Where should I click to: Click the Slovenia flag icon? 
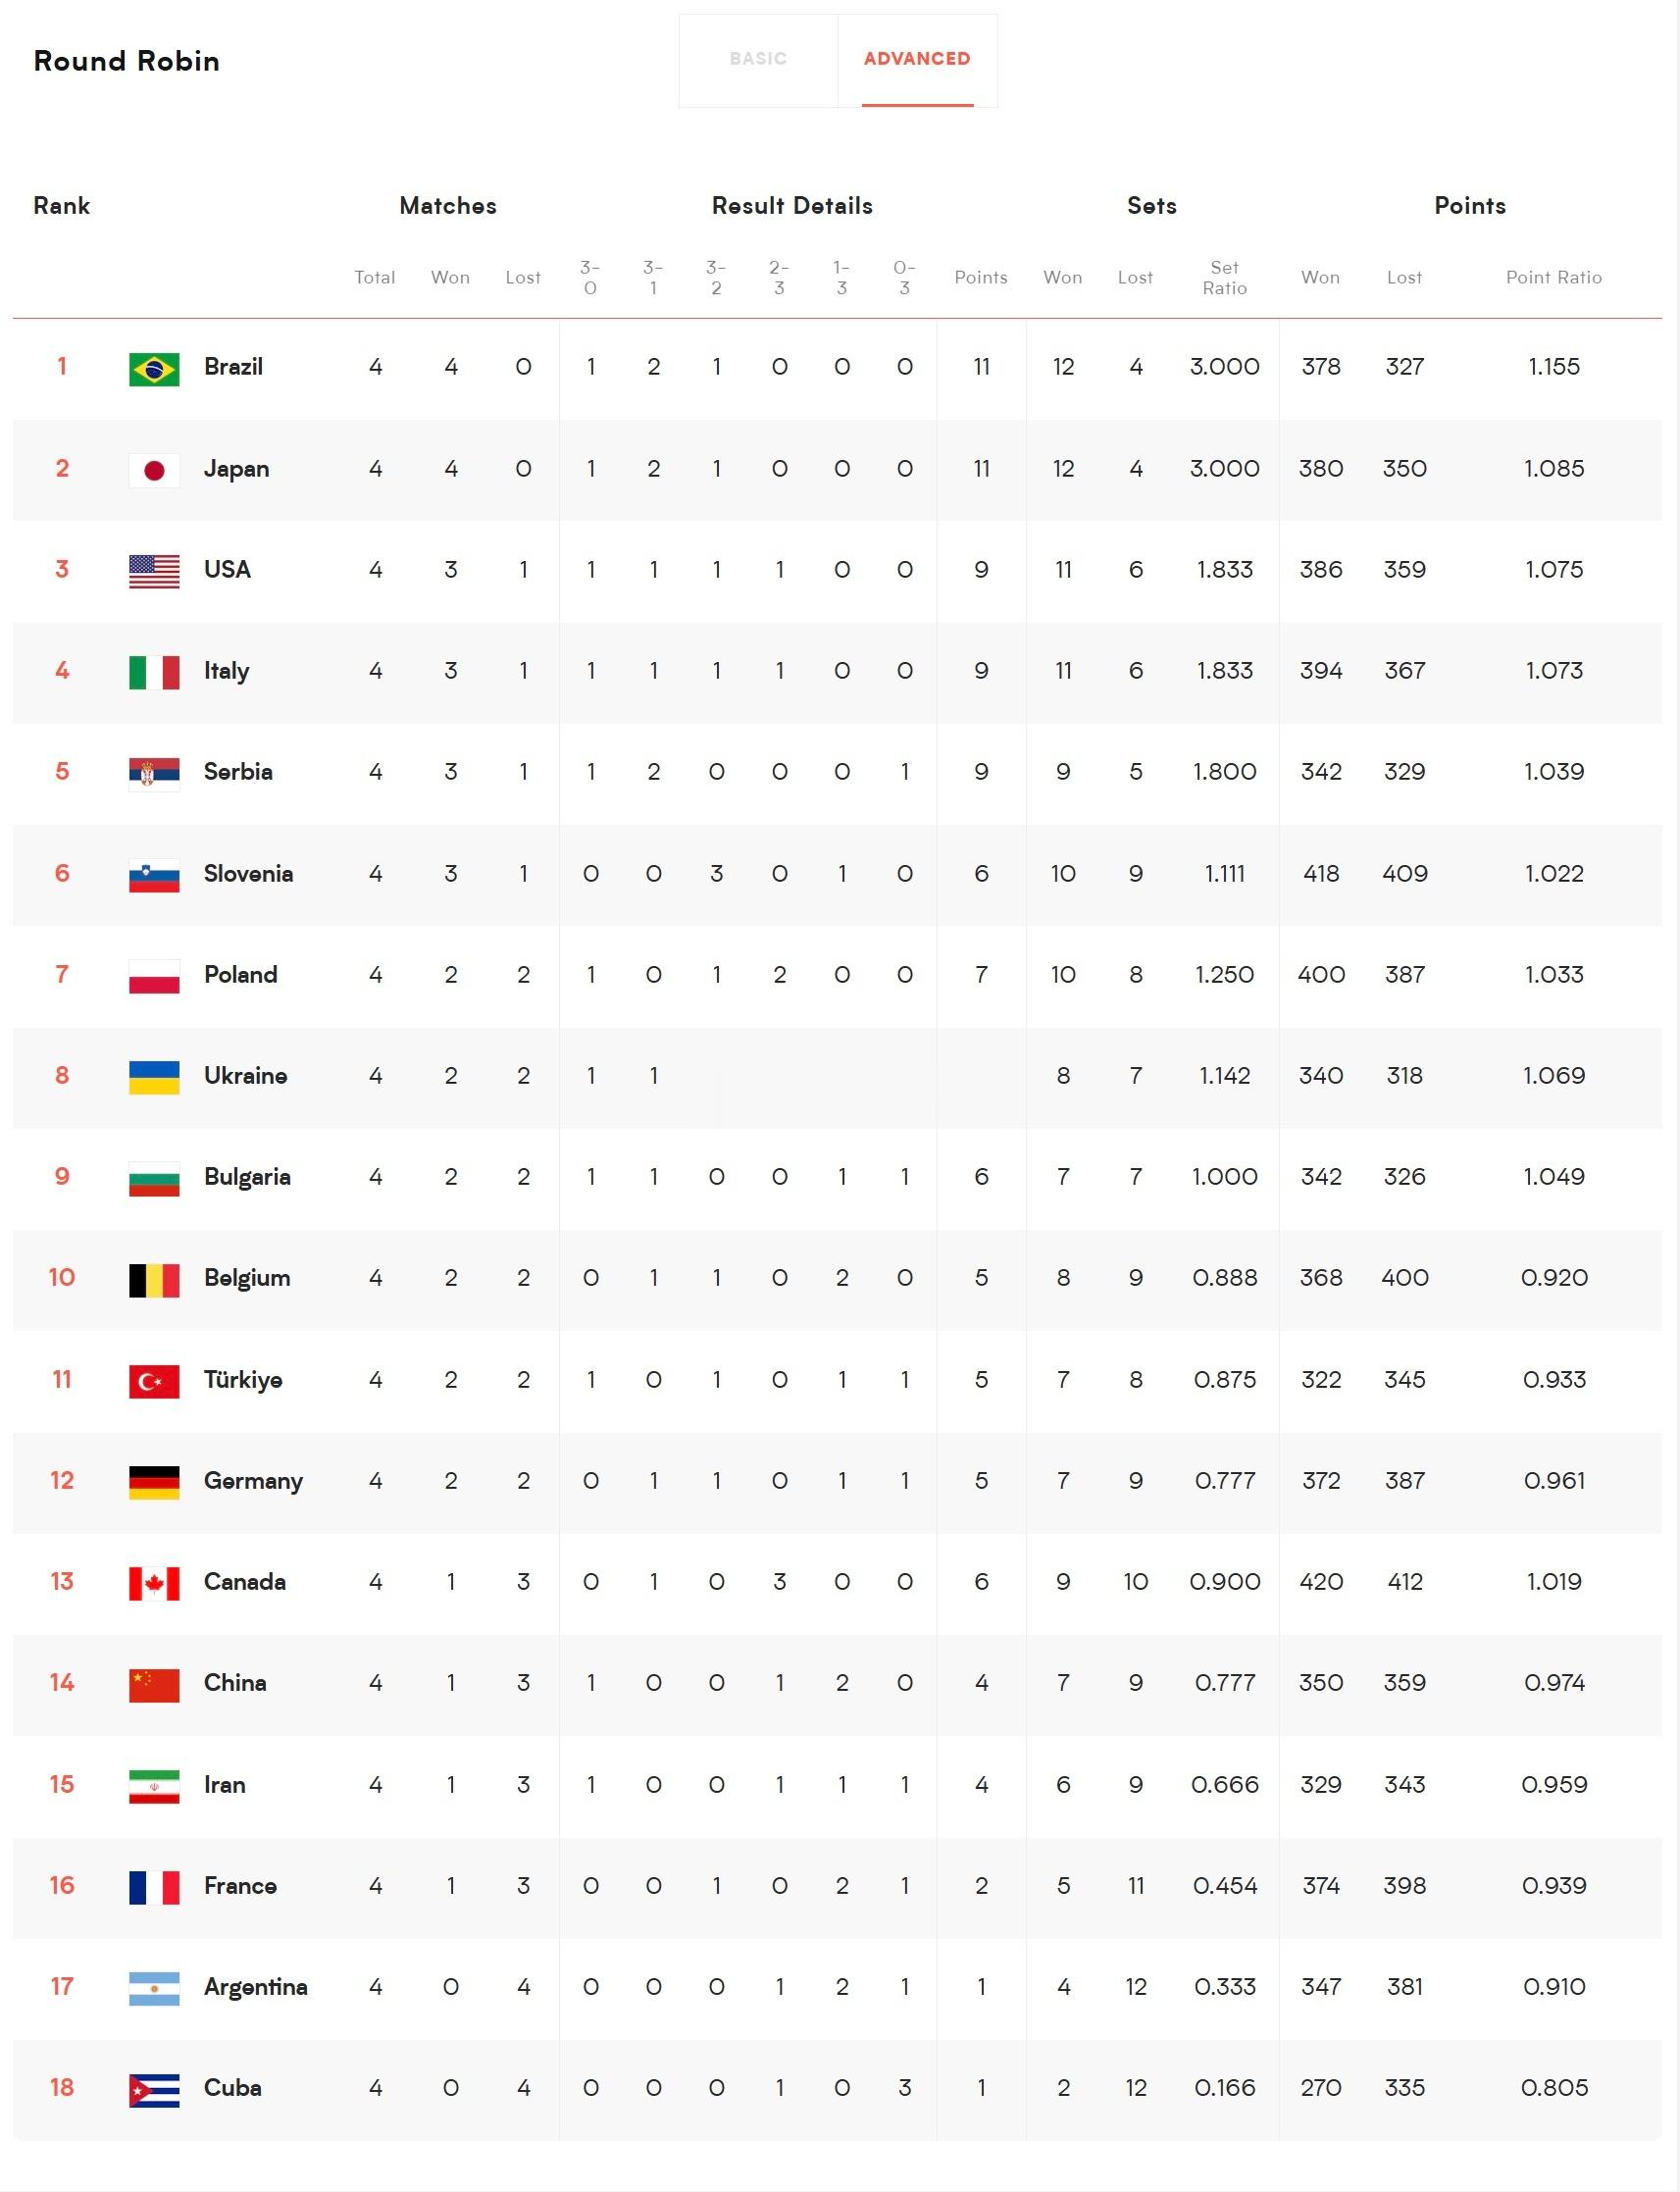pos(154,875)
